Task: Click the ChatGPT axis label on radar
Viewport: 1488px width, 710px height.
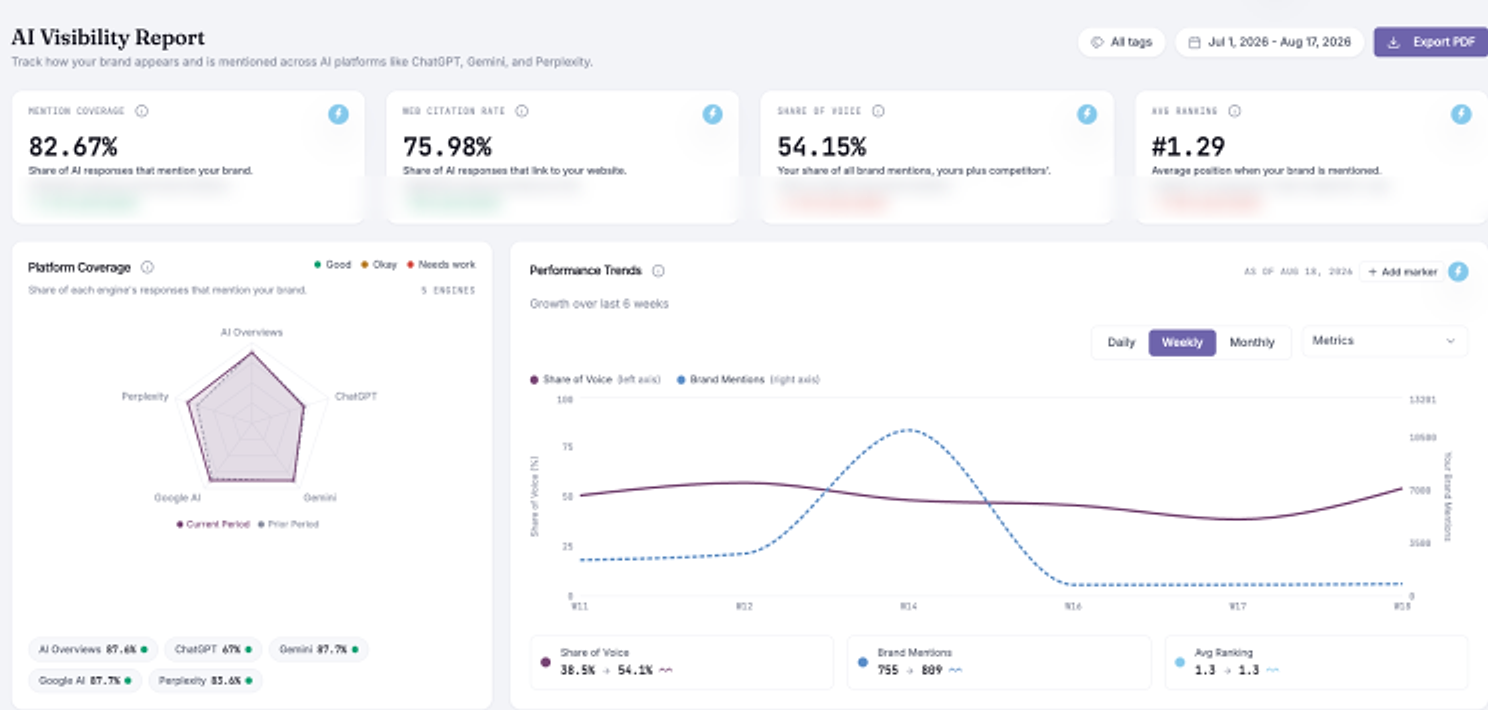Action: 356,396
